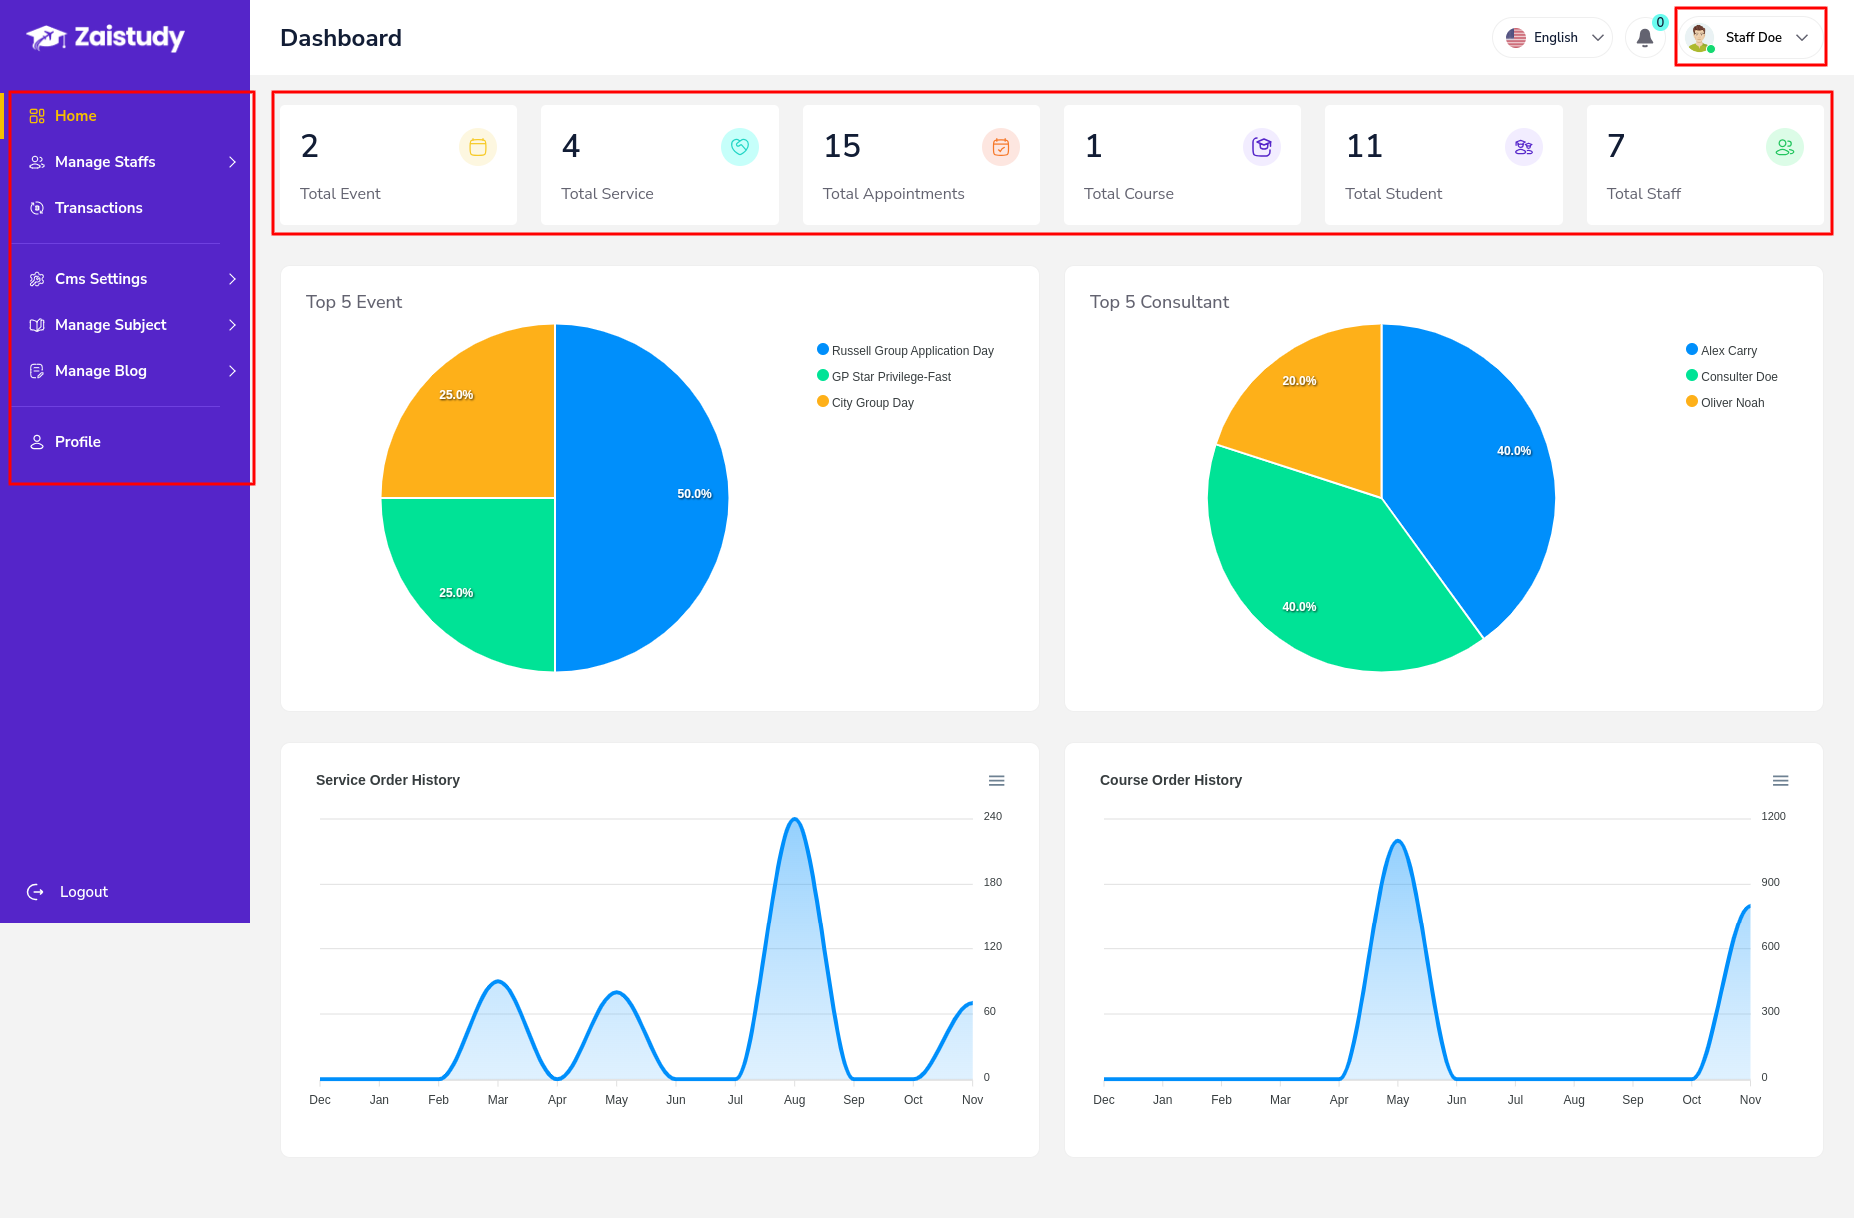Open Manage Subject menu item
This screenshot has width=1854, height=1219.
125,325
